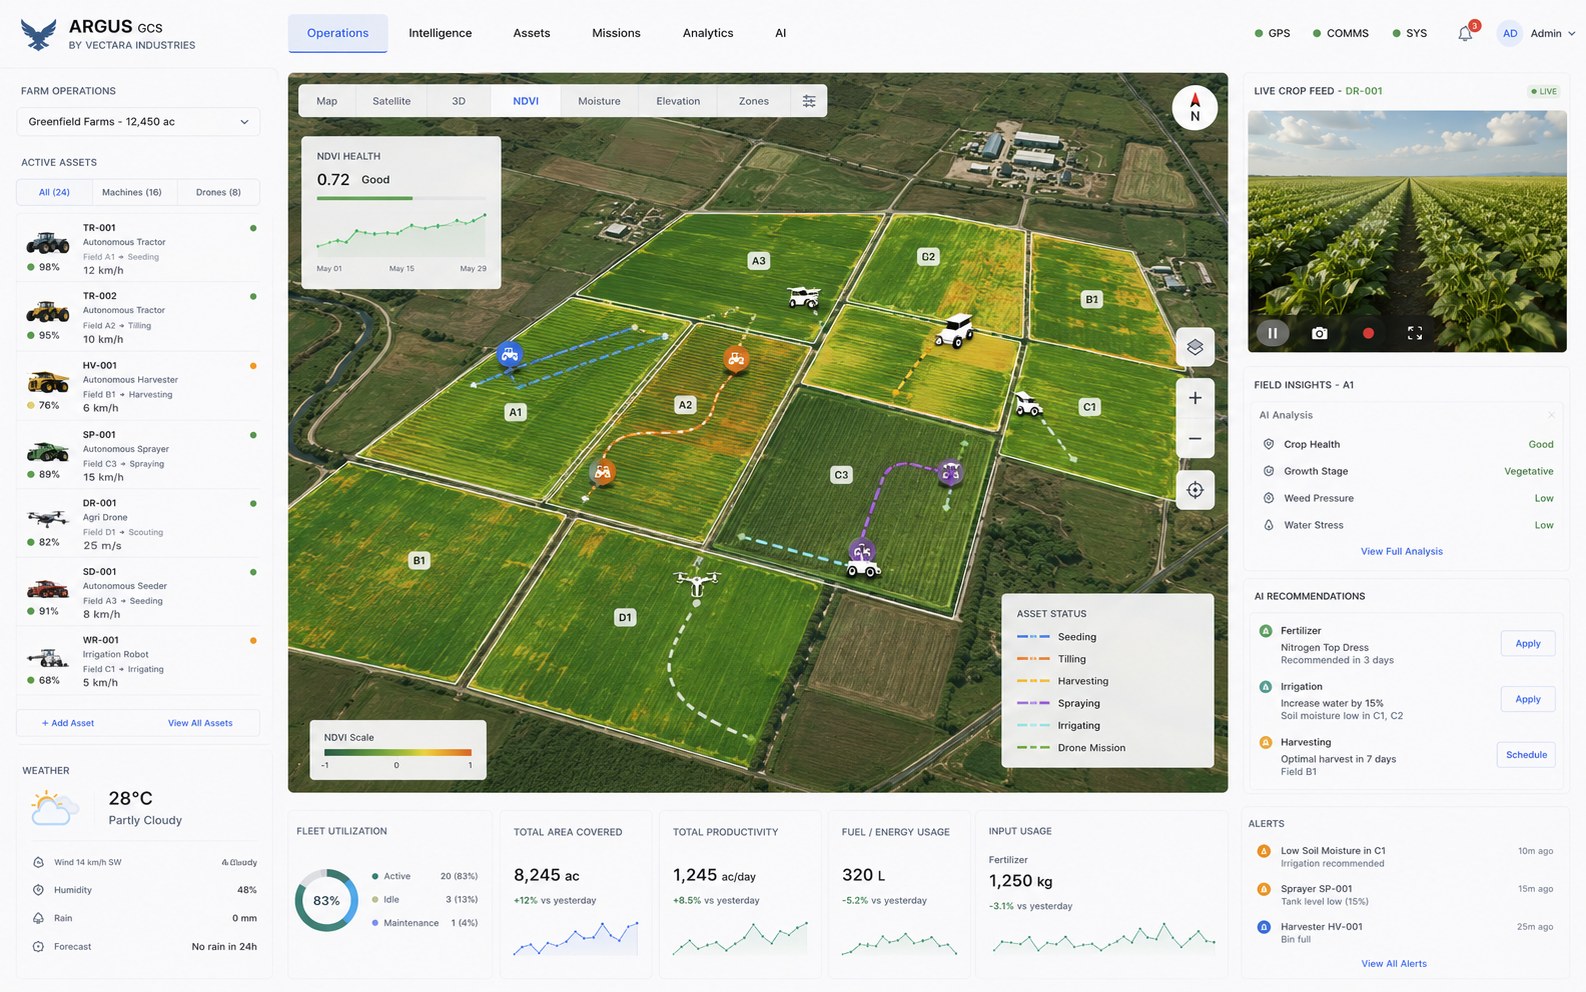Viewport: 1586px width, 992px height.
Task: Open View All Assets
Action: 200,723
